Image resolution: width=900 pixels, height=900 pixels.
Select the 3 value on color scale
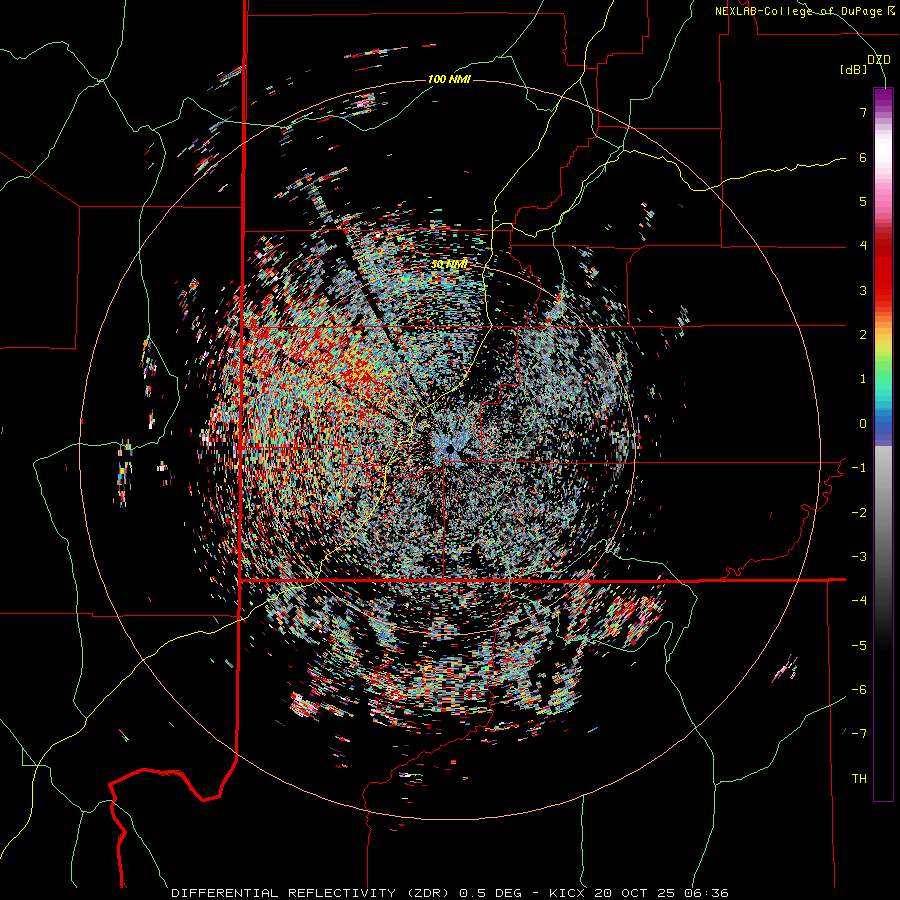coord(863,290)
